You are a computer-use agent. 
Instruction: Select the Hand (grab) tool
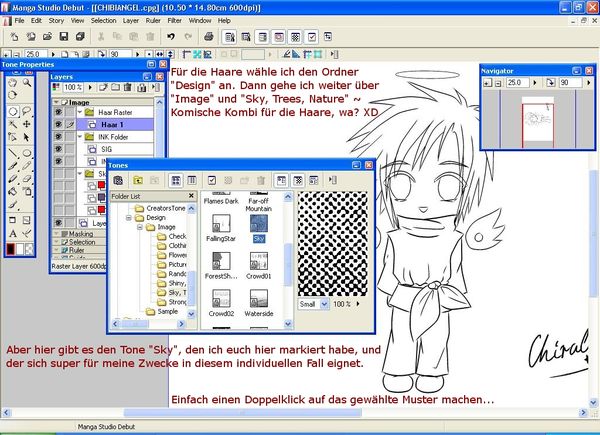[x=13, y=82]
